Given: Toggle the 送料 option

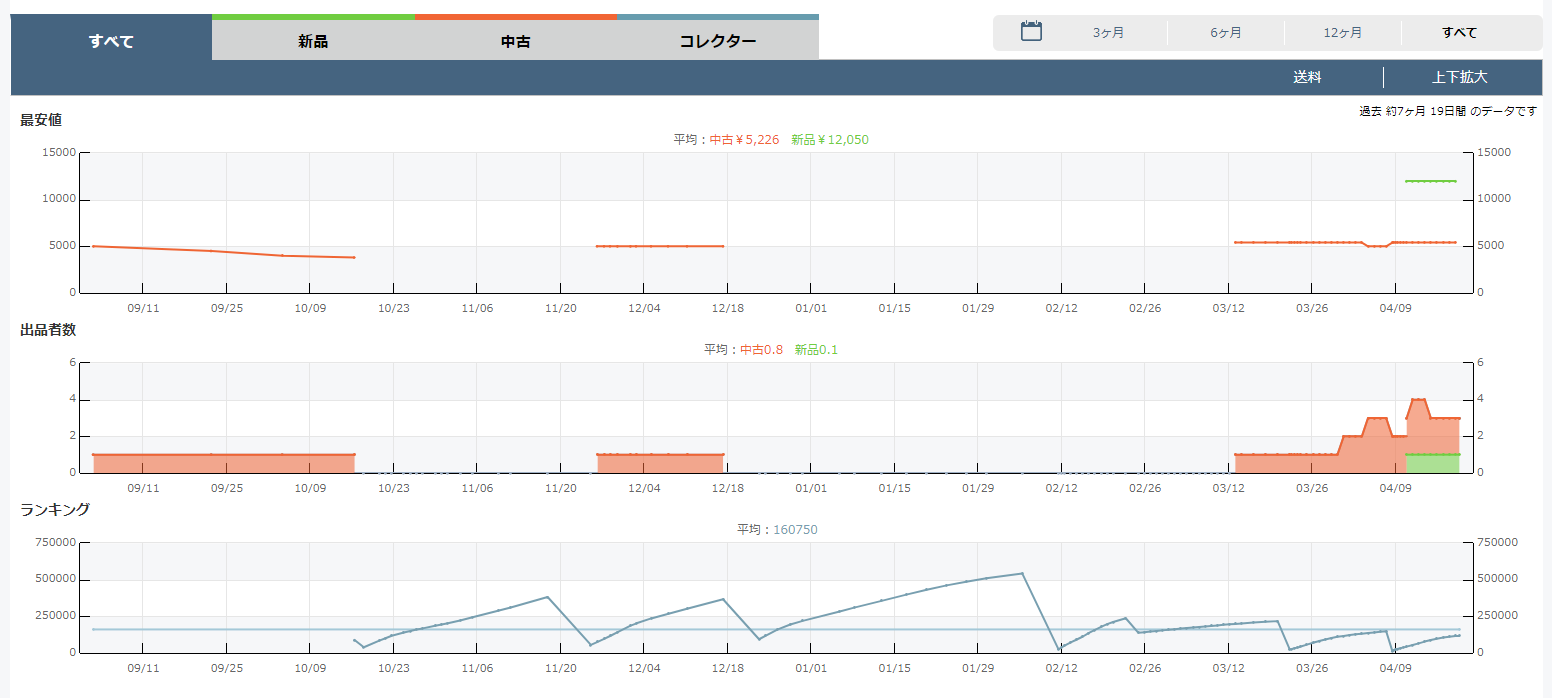Looking at the screenshot, I should click(x=1307, y=77).
